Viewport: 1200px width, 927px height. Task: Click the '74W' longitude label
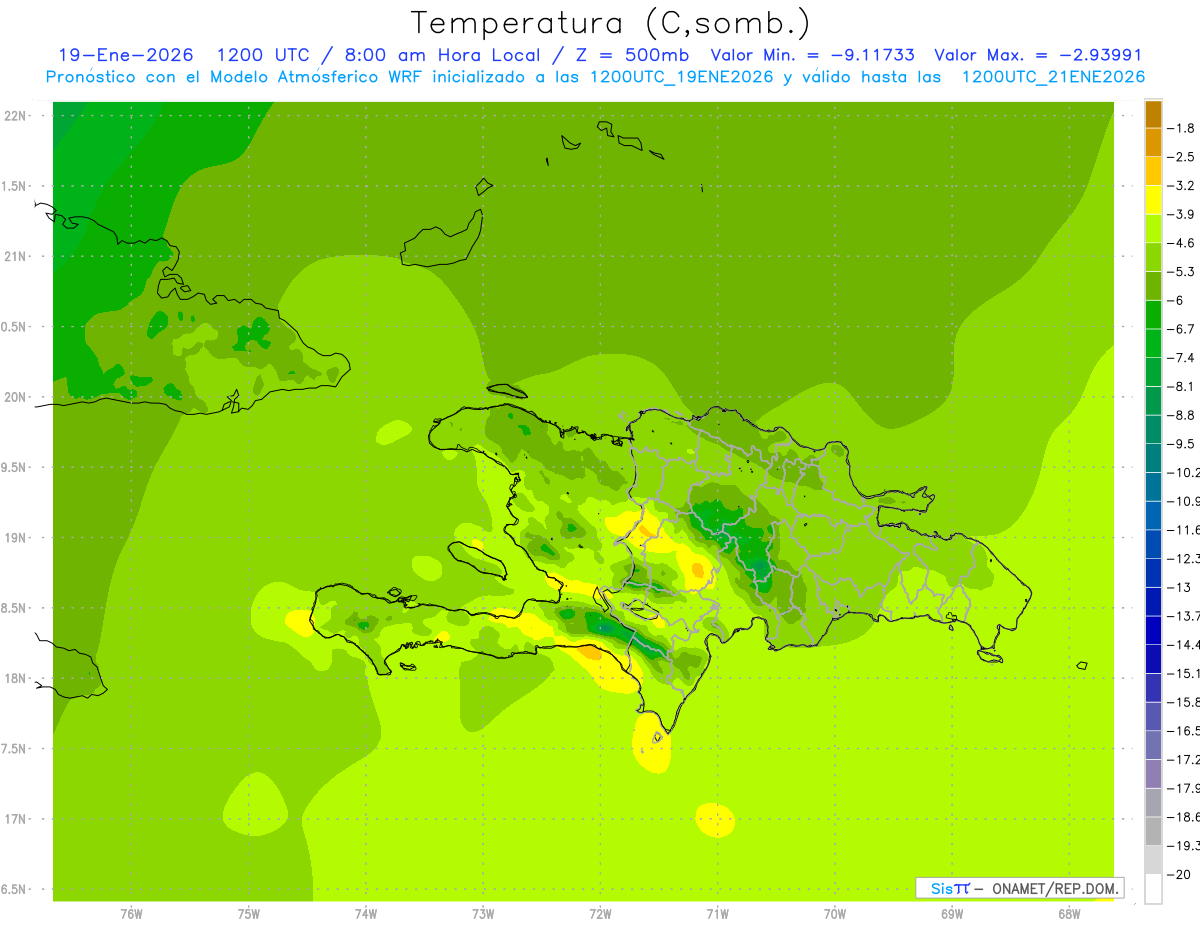pos(365,913)
